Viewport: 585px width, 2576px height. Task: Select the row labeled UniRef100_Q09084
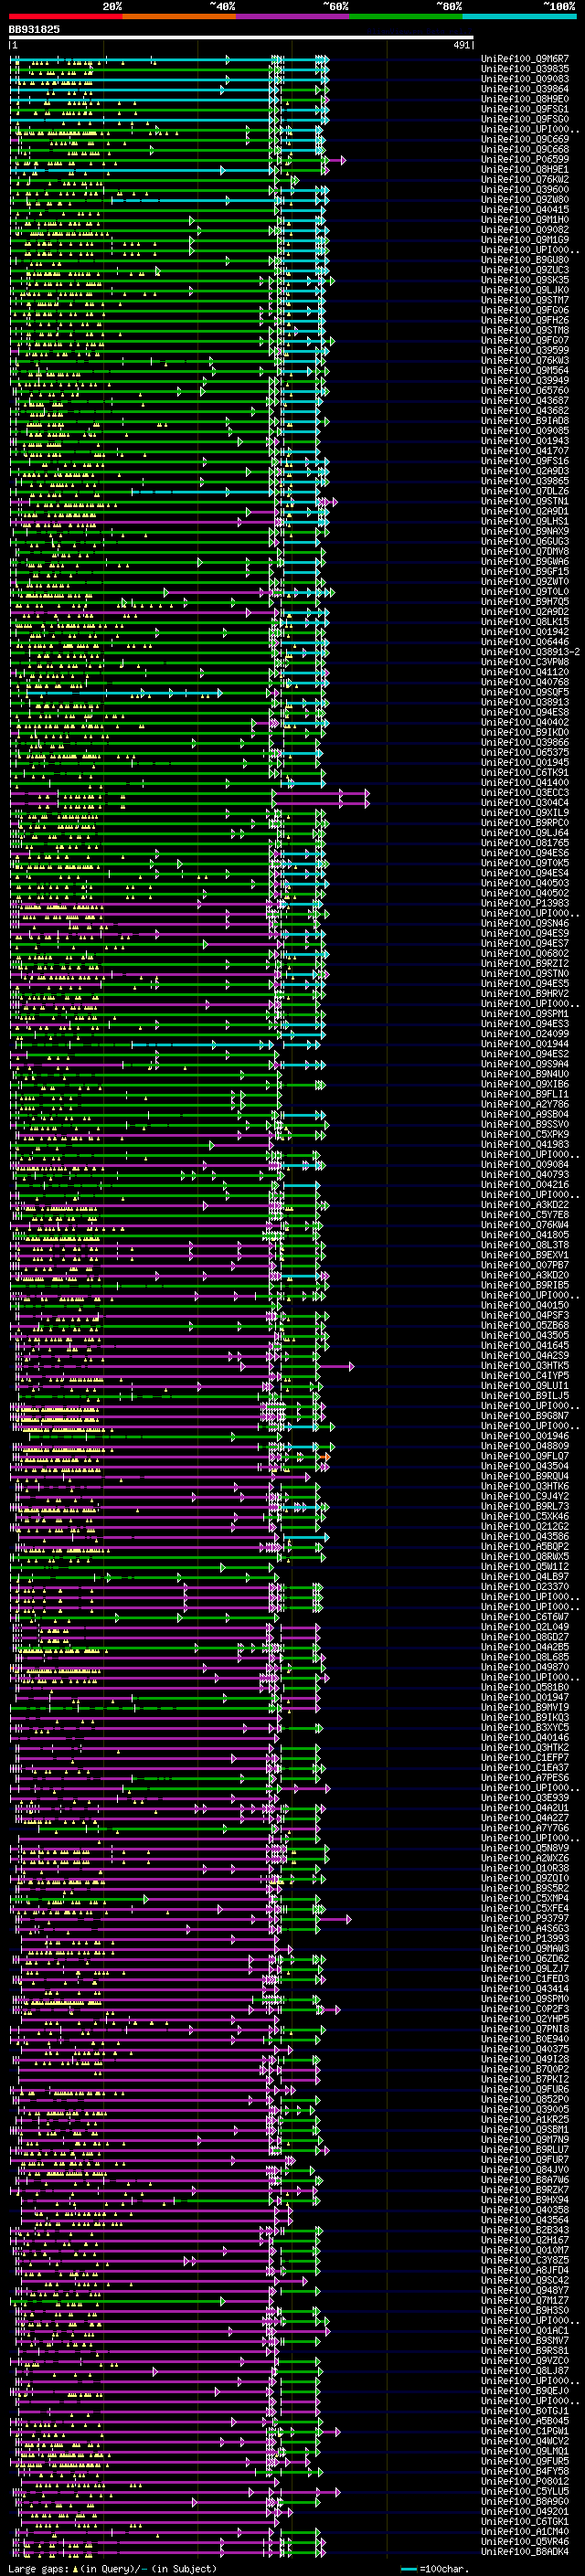point(525,1164)
